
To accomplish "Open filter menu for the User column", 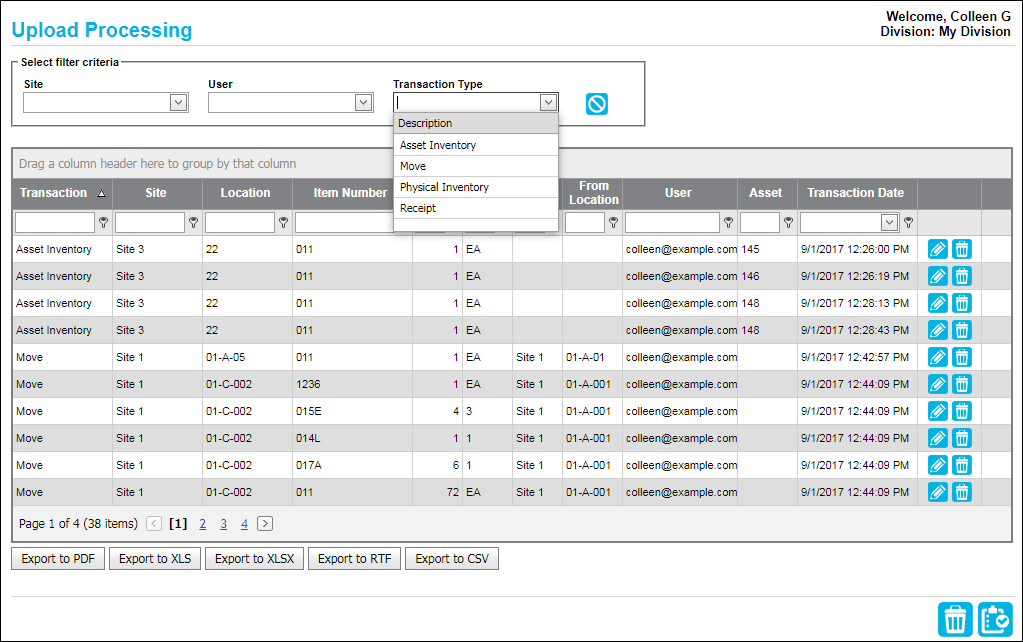I will click(728, 222).
